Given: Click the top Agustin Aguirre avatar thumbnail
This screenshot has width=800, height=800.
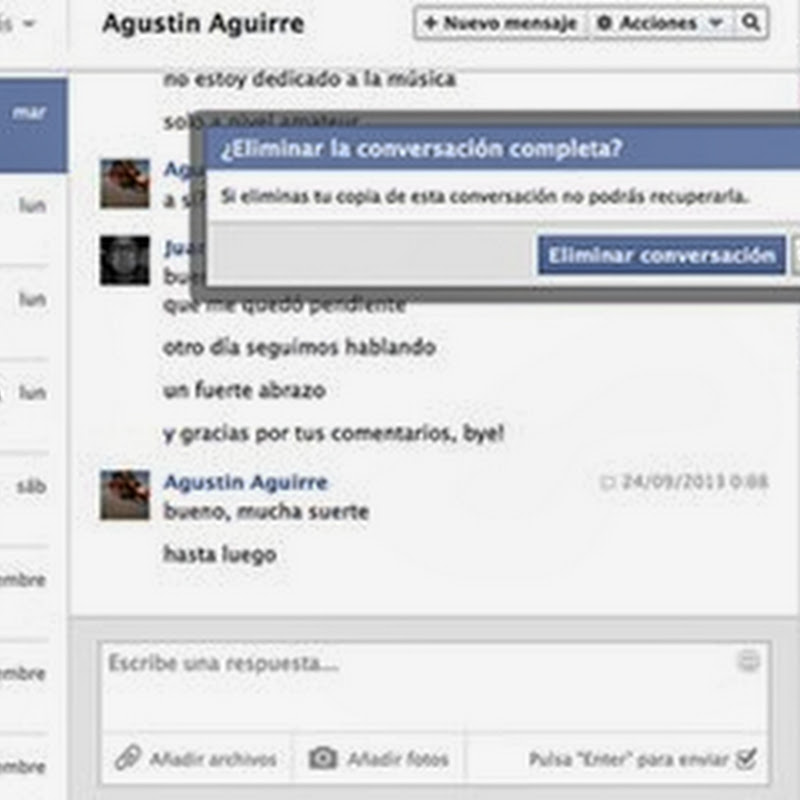Looking at the screenshot, I should tap(125, 184).
